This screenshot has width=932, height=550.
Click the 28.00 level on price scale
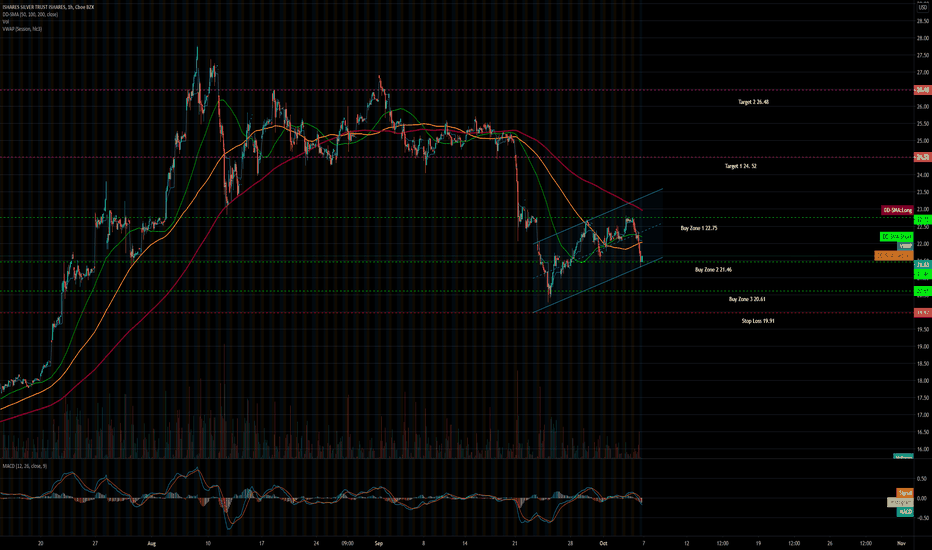[922, 38]
